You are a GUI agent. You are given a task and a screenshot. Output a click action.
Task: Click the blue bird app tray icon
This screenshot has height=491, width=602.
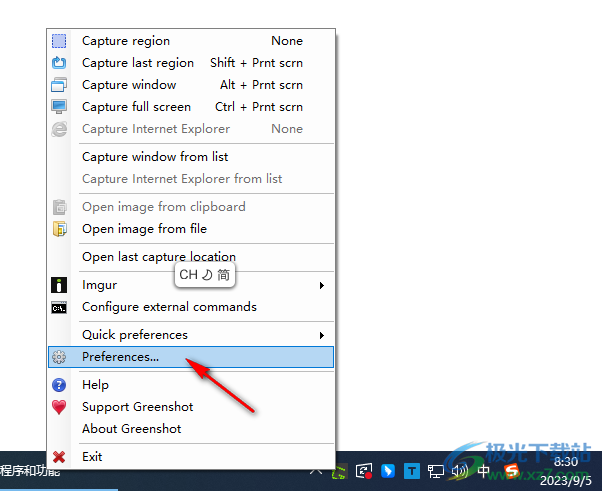(388, 471)
